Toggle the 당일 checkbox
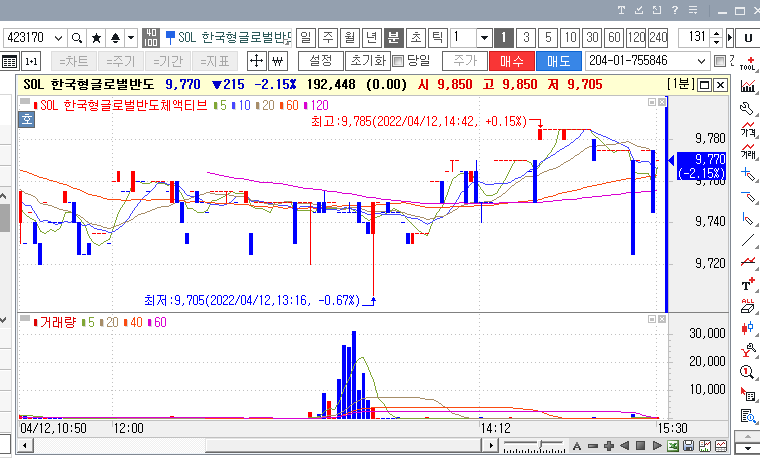Viewport: 760px width, 459px height. (x=398, y=61)
